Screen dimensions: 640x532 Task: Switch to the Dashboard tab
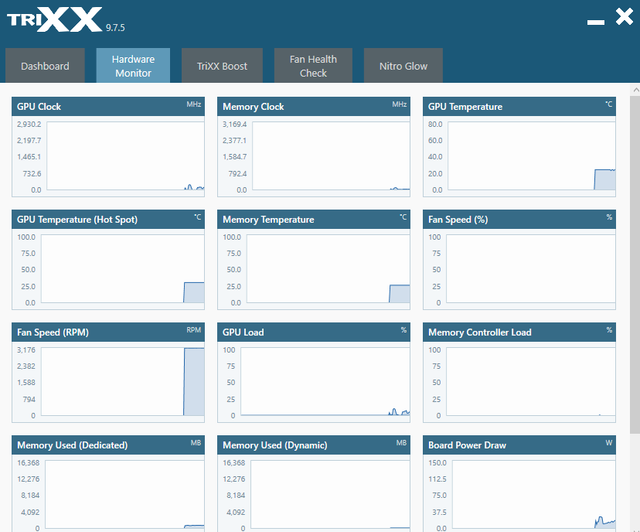click(45, 66)
